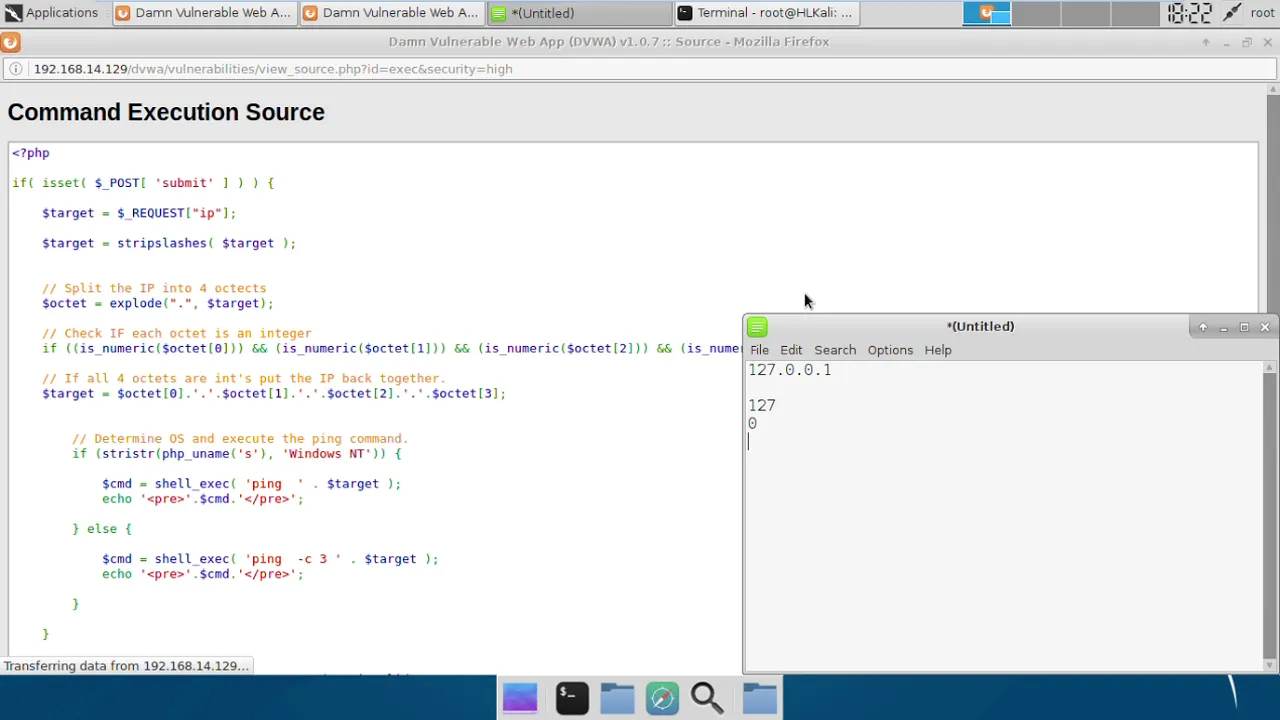1280x720 pixels.
Task: Click the 127.0.0.1 line in Mousepad
Action: coord(790,370)
